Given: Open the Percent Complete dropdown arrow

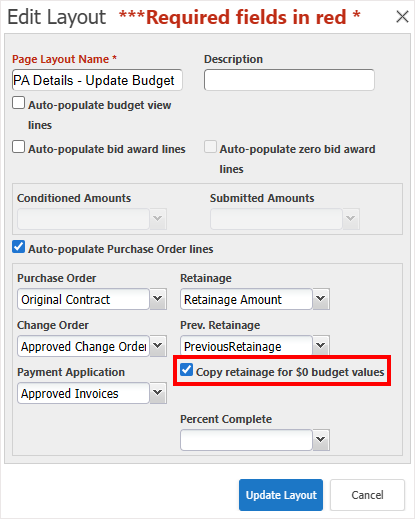Looking at the screenshot, I should pyautogui.click(x=321, y=440).
